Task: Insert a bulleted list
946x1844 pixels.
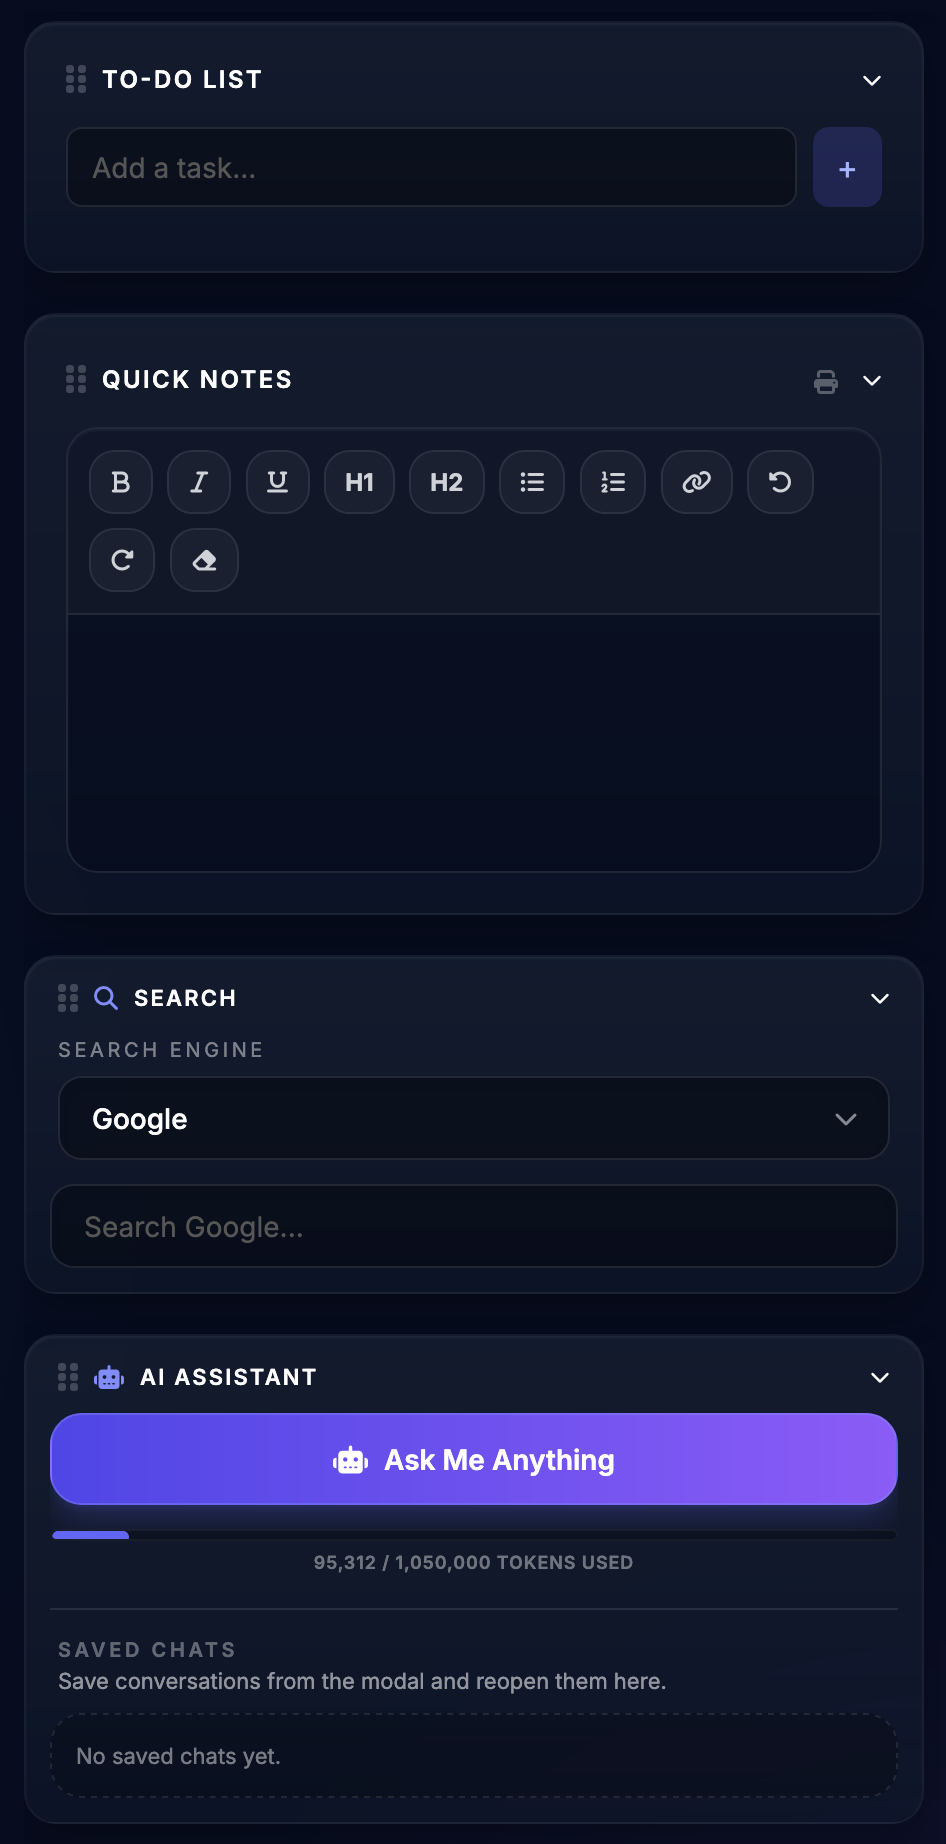Action: click(x=531, y=482)
